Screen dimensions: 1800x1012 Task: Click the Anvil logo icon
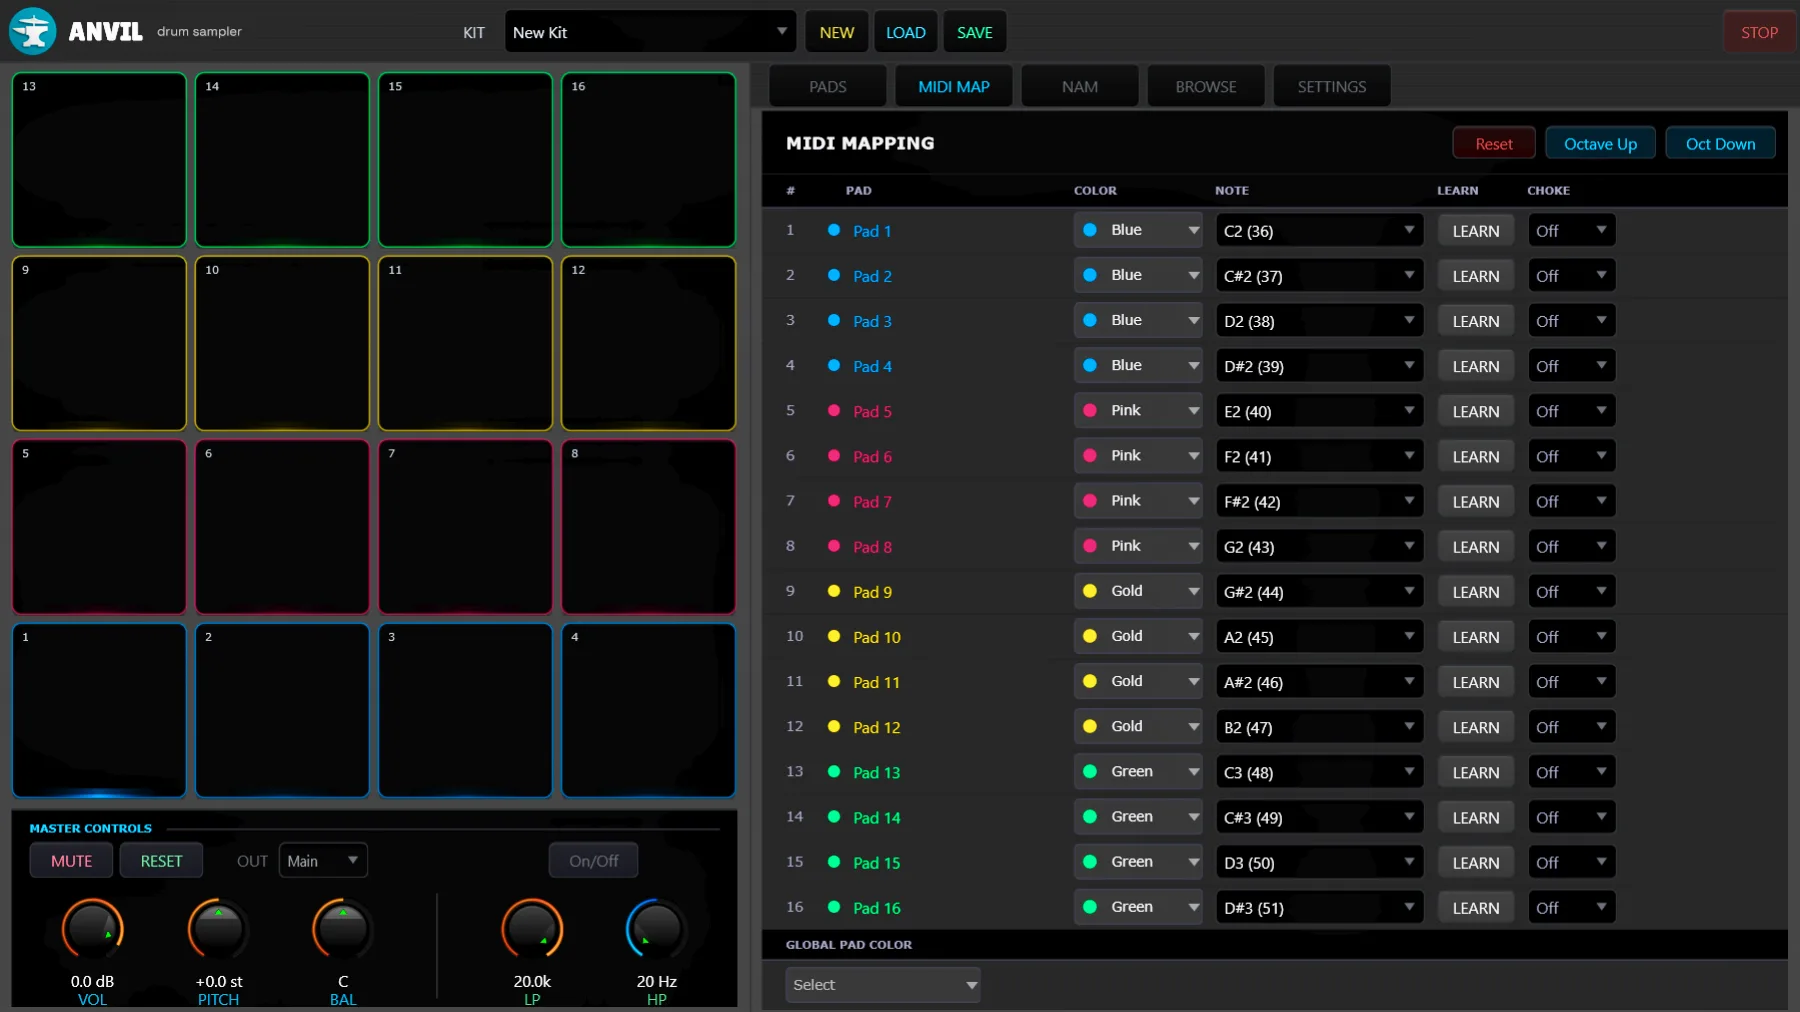tap(32, 31)
